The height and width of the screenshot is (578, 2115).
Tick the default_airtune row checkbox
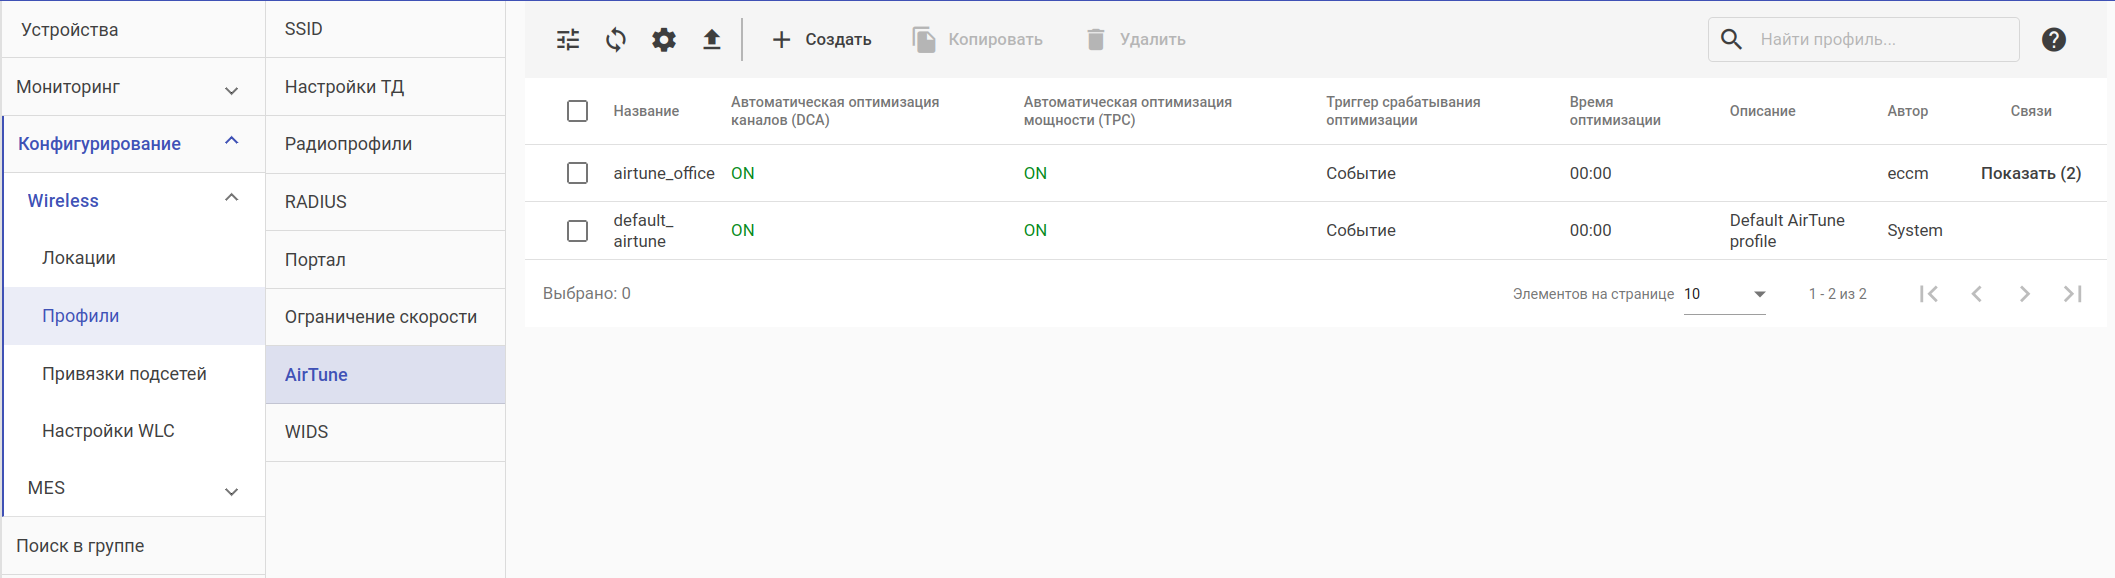pos(577,231)
